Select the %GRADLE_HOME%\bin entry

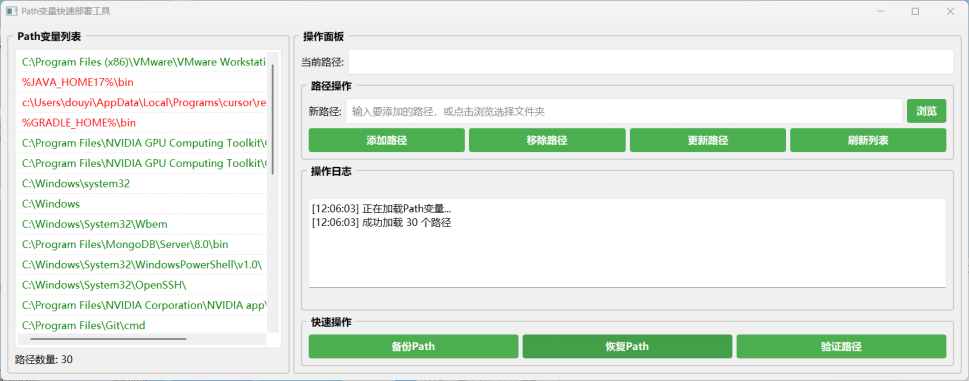pyautogui.click(x=143, y=123)
